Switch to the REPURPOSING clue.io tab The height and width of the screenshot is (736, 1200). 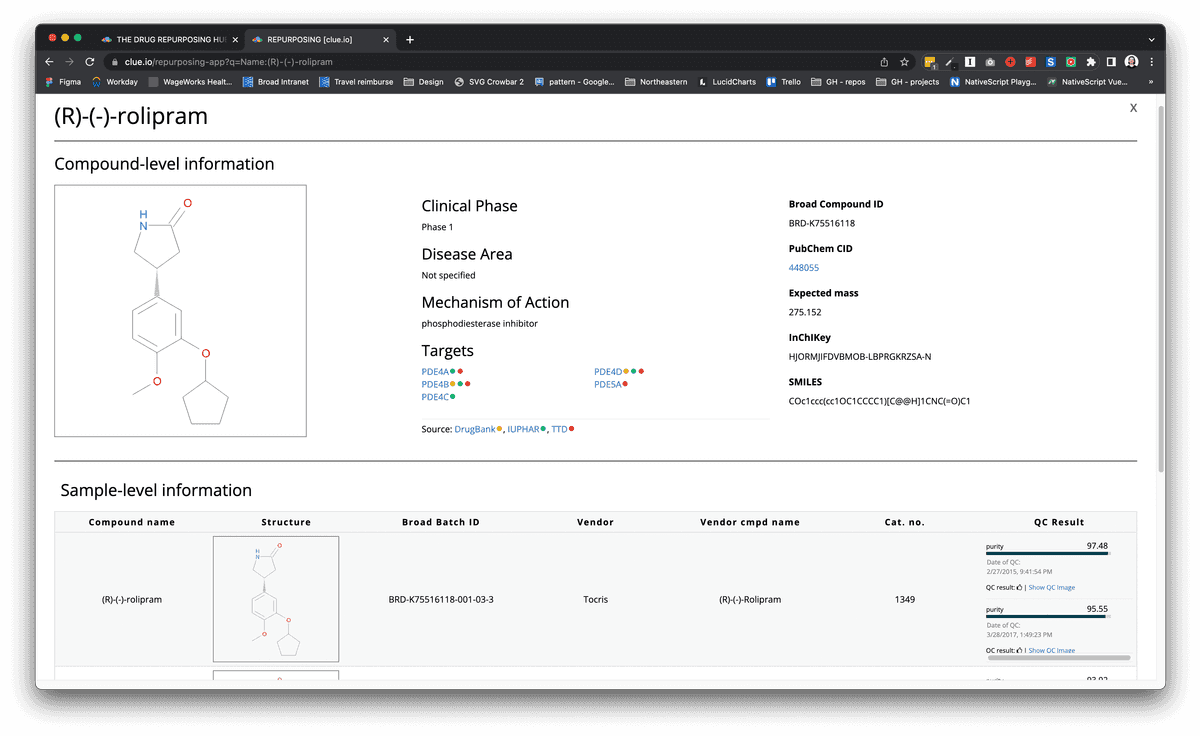310,39
